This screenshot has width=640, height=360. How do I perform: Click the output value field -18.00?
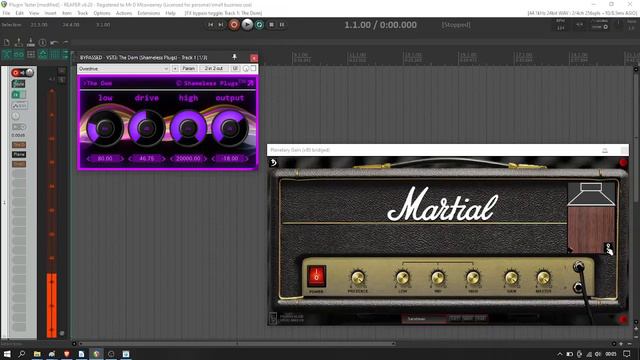point(230,158)
